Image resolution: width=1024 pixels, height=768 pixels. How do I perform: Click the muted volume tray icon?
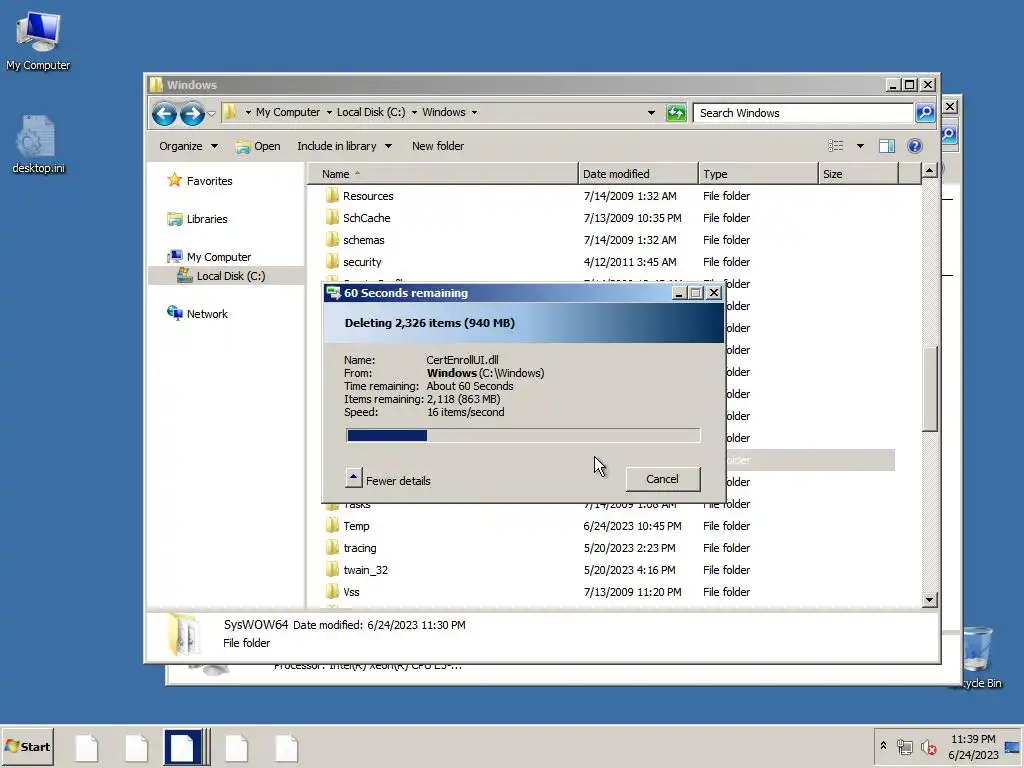(928, 746)
